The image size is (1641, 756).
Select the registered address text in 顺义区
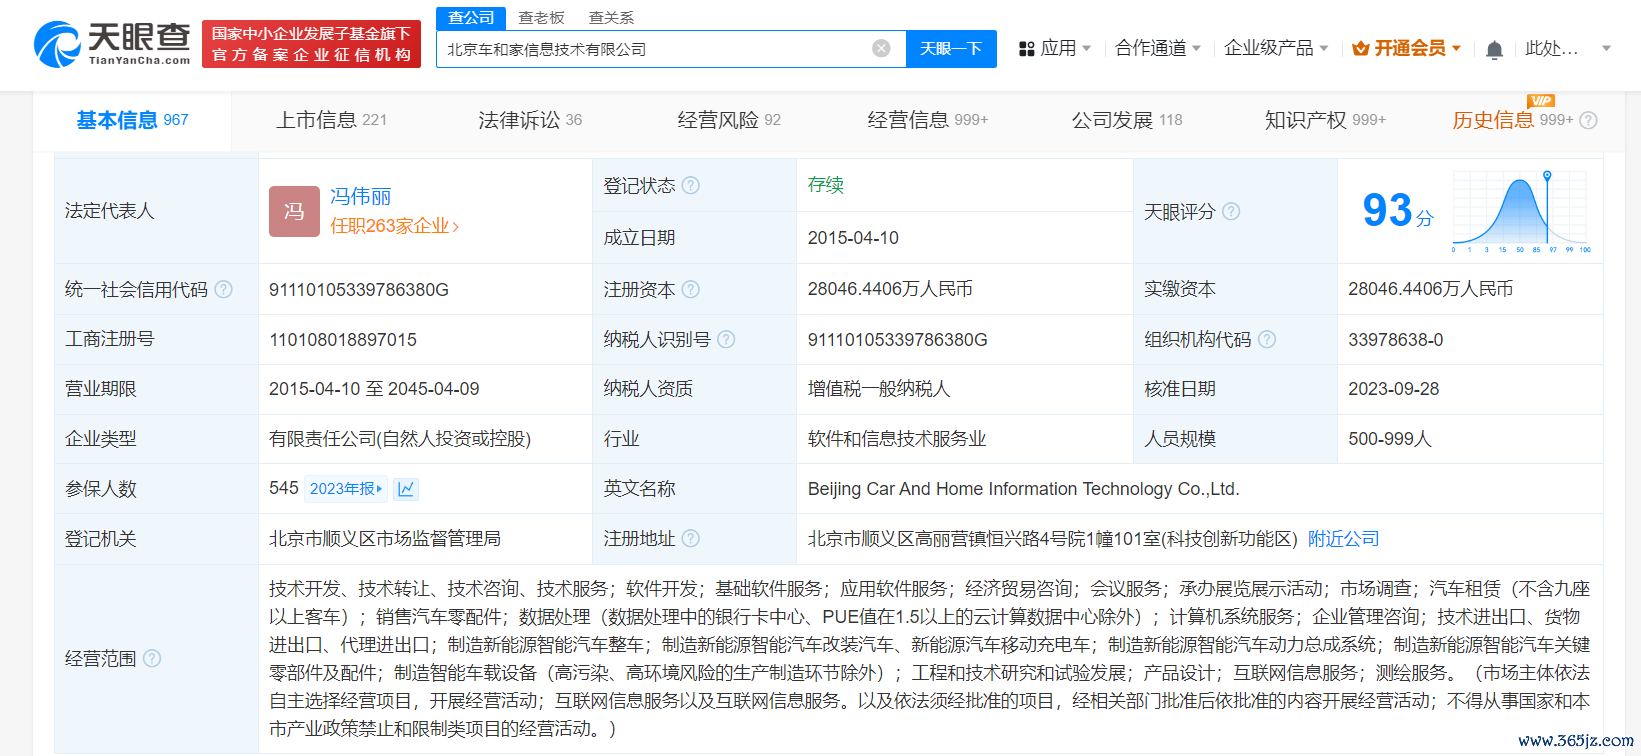[x=1052, y=538]
